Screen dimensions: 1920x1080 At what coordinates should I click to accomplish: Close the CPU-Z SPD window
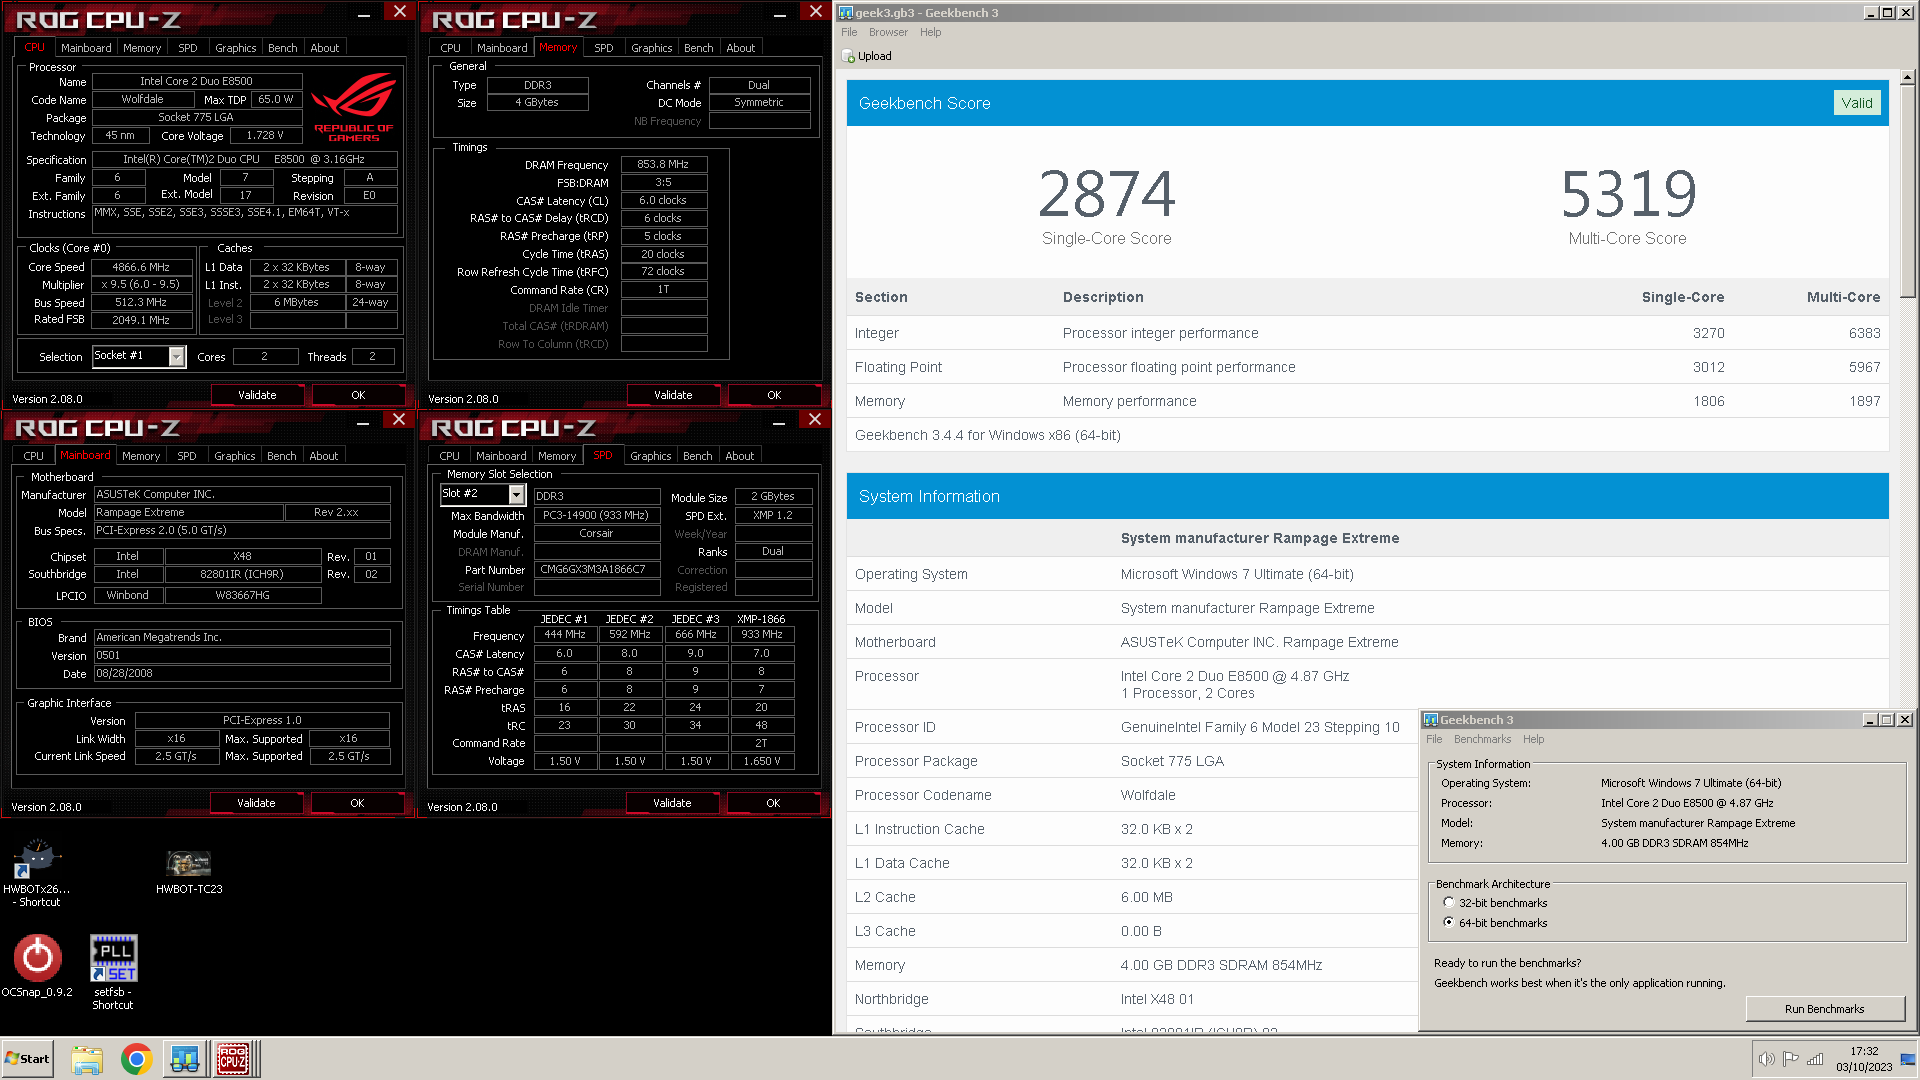coord(814,420)
